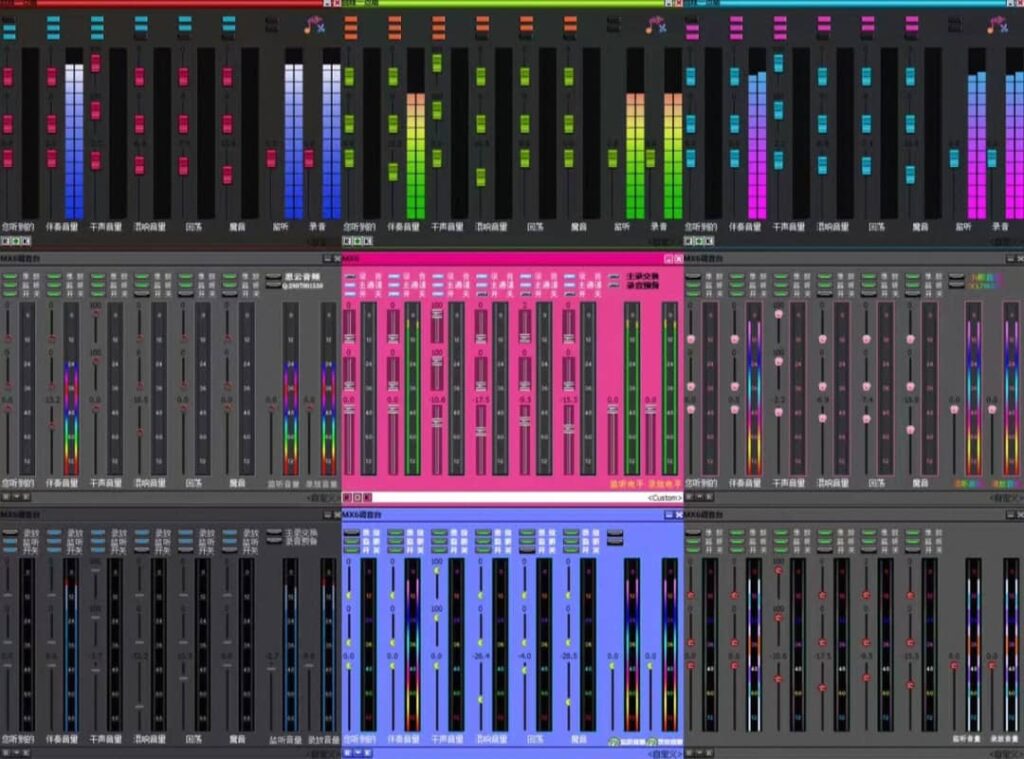Click the music-note icon in the cyan mixer
Viewport: 1024px width, 759px height.
[x=997, y=25]
